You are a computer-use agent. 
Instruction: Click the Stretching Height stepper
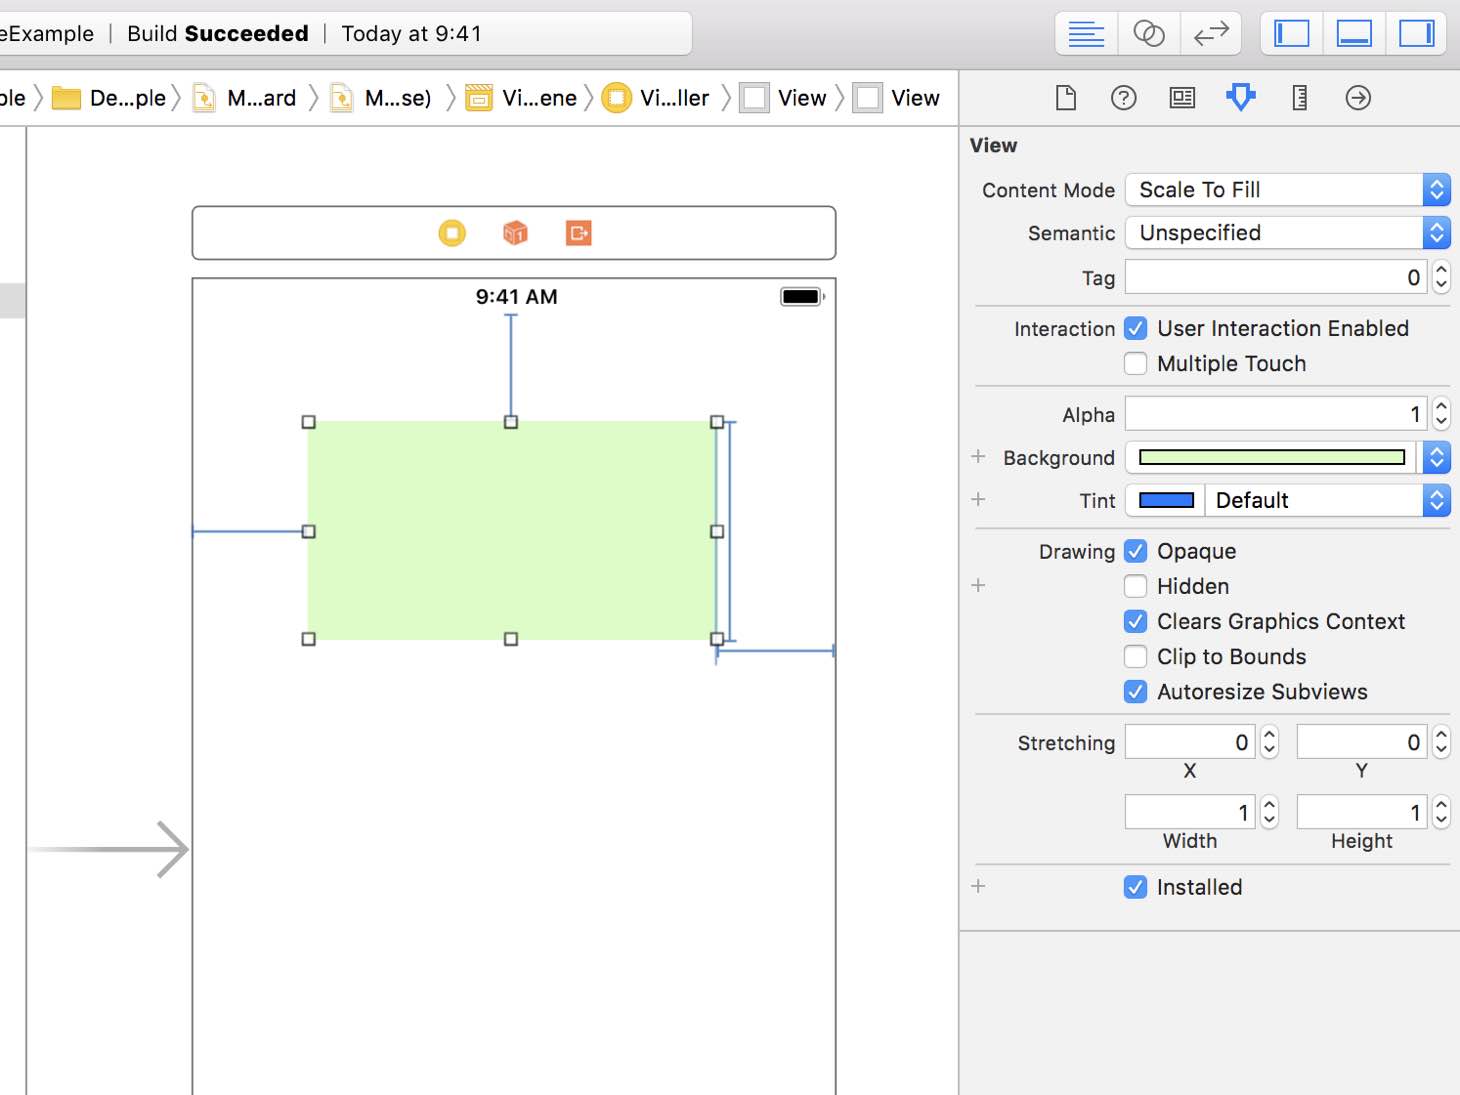[x=1441, y=812]
